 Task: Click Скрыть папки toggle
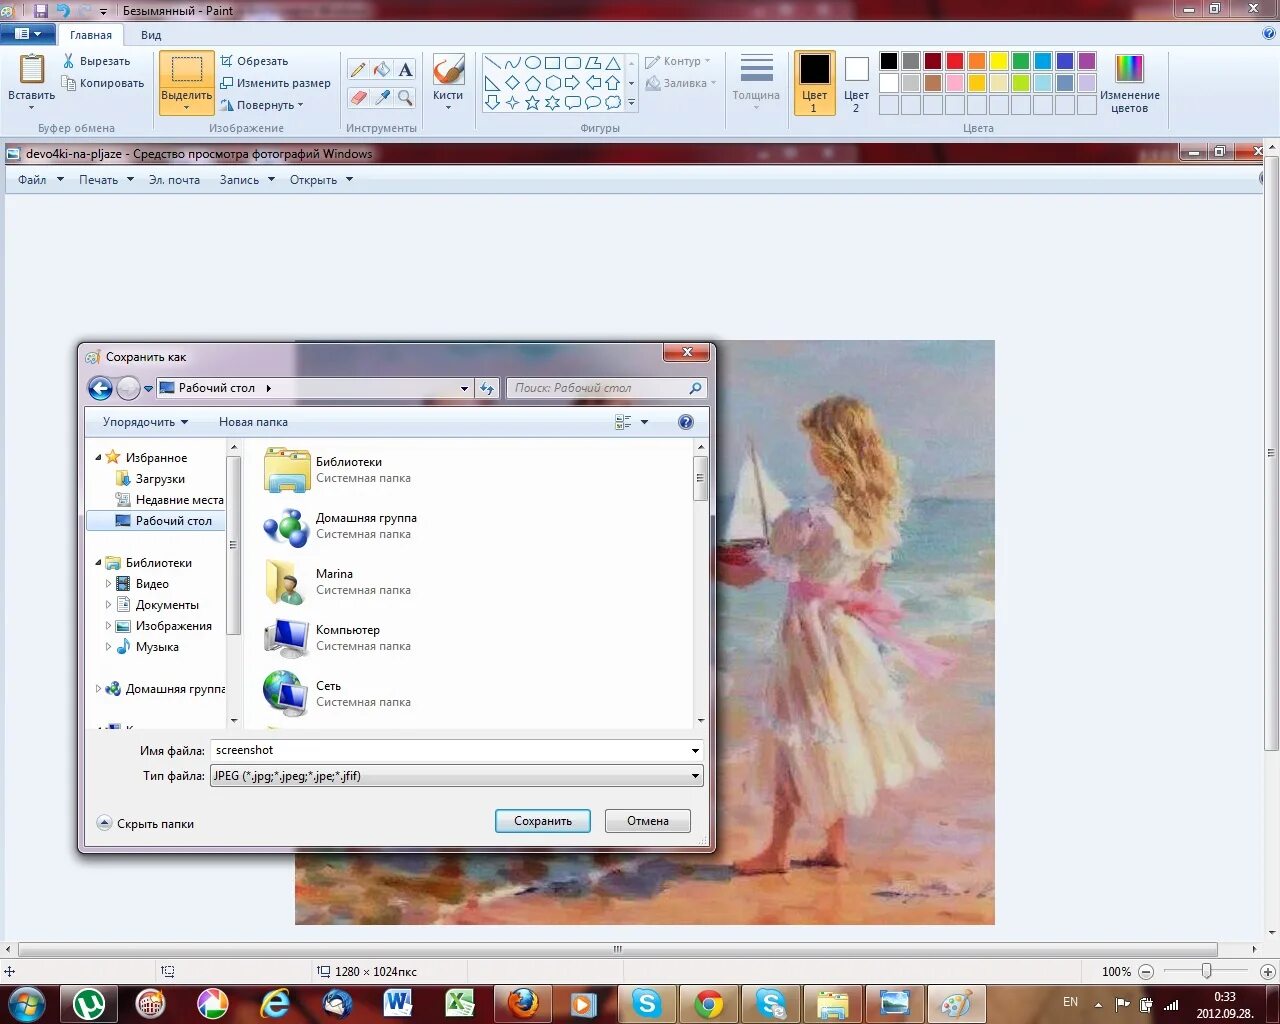tap(146, 824)
